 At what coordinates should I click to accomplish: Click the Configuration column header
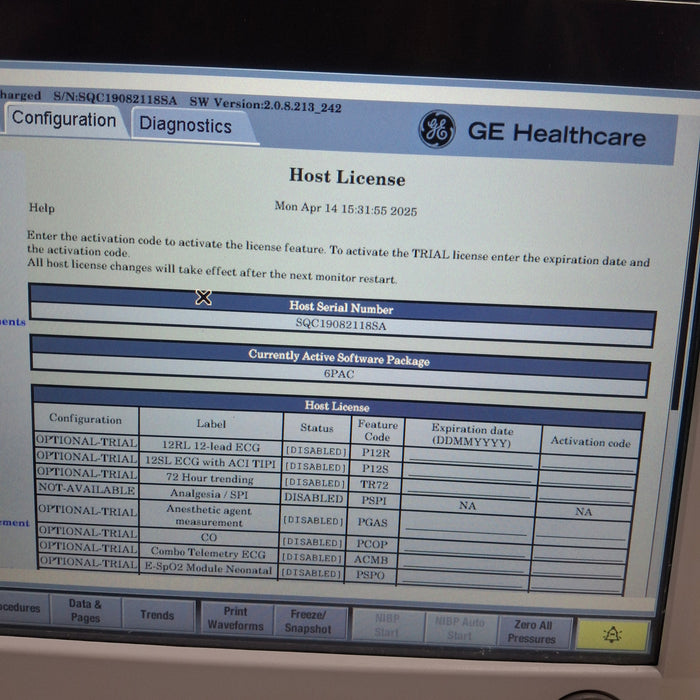[85, 419]
